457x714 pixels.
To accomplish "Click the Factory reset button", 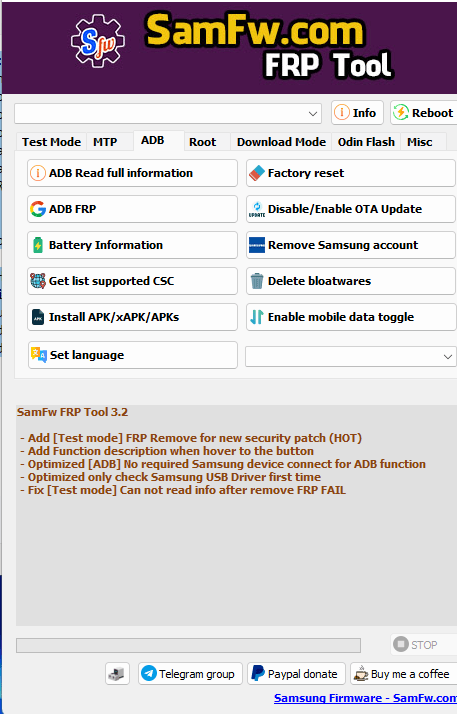I will [351, 173].
